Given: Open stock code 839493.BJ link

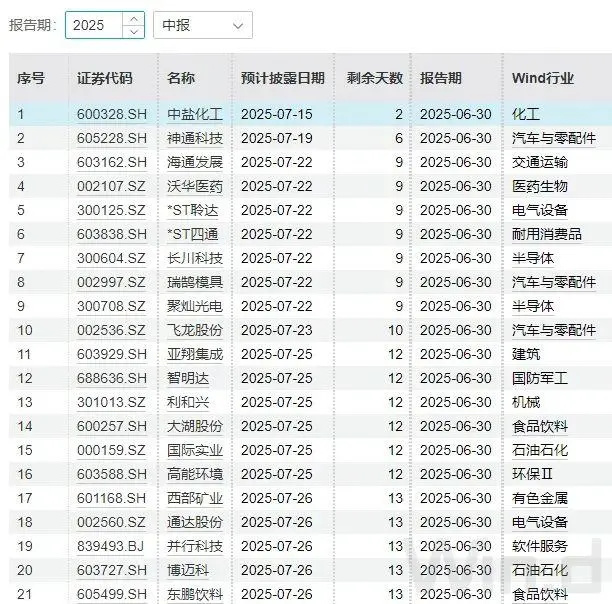Looking at the screenshot, I should pos(110,546).
